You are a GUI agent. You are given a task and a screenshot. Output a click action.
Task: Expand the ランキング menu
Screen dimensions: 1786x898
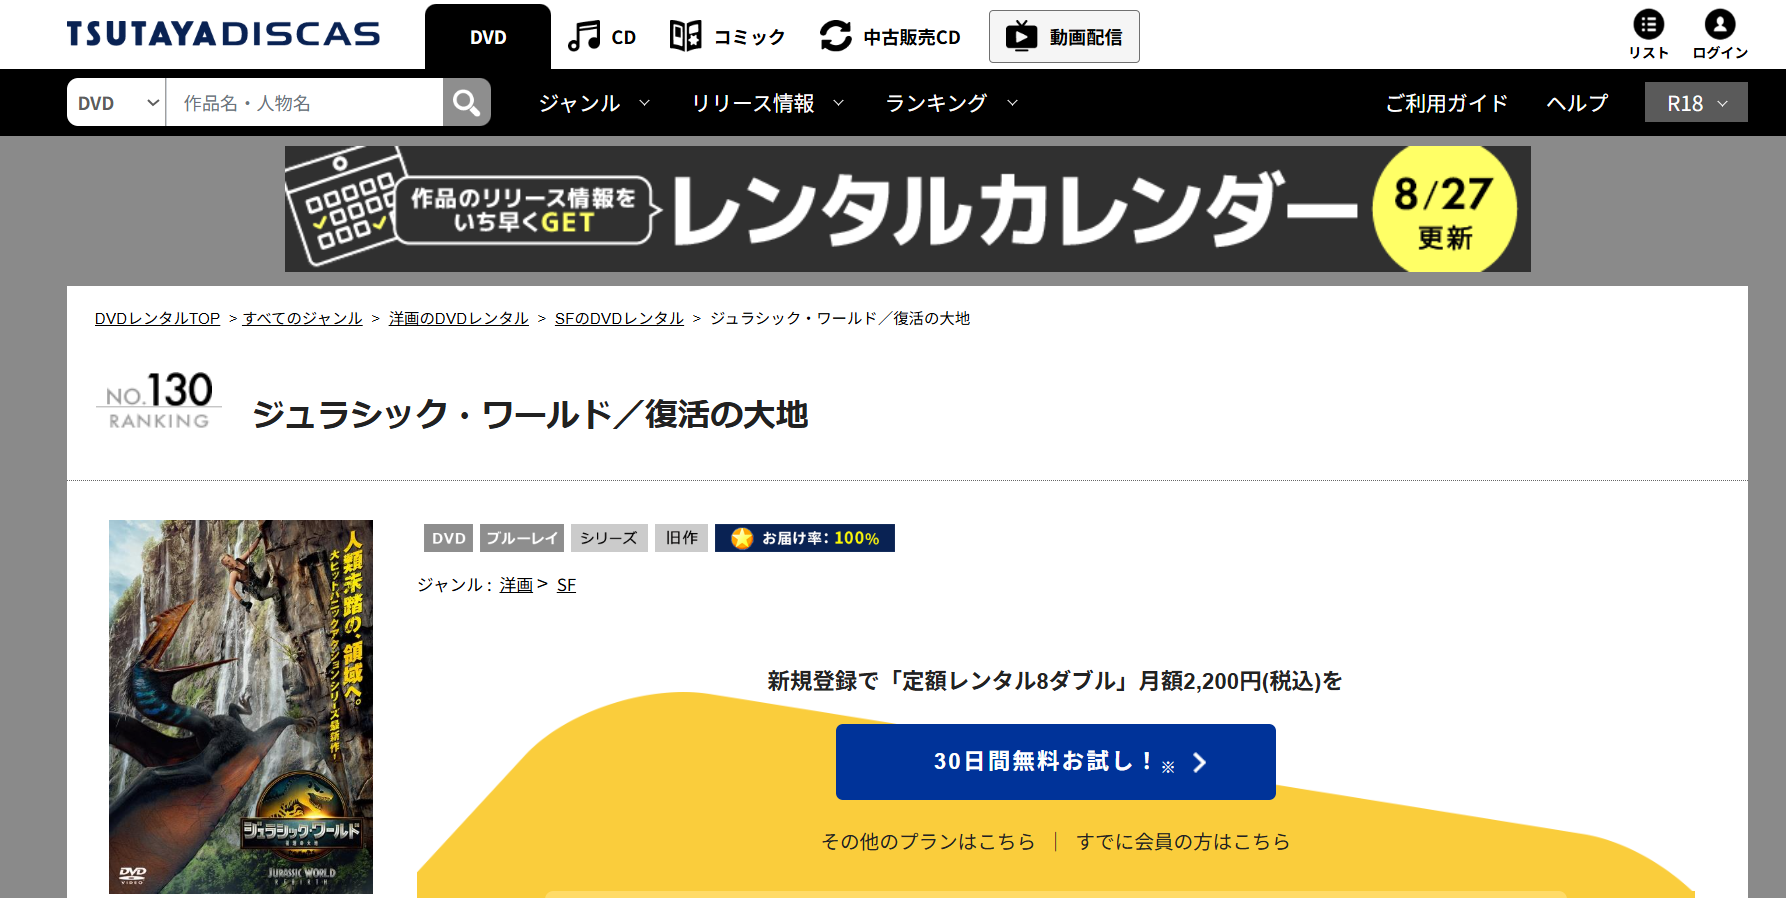tap(952, 103)
